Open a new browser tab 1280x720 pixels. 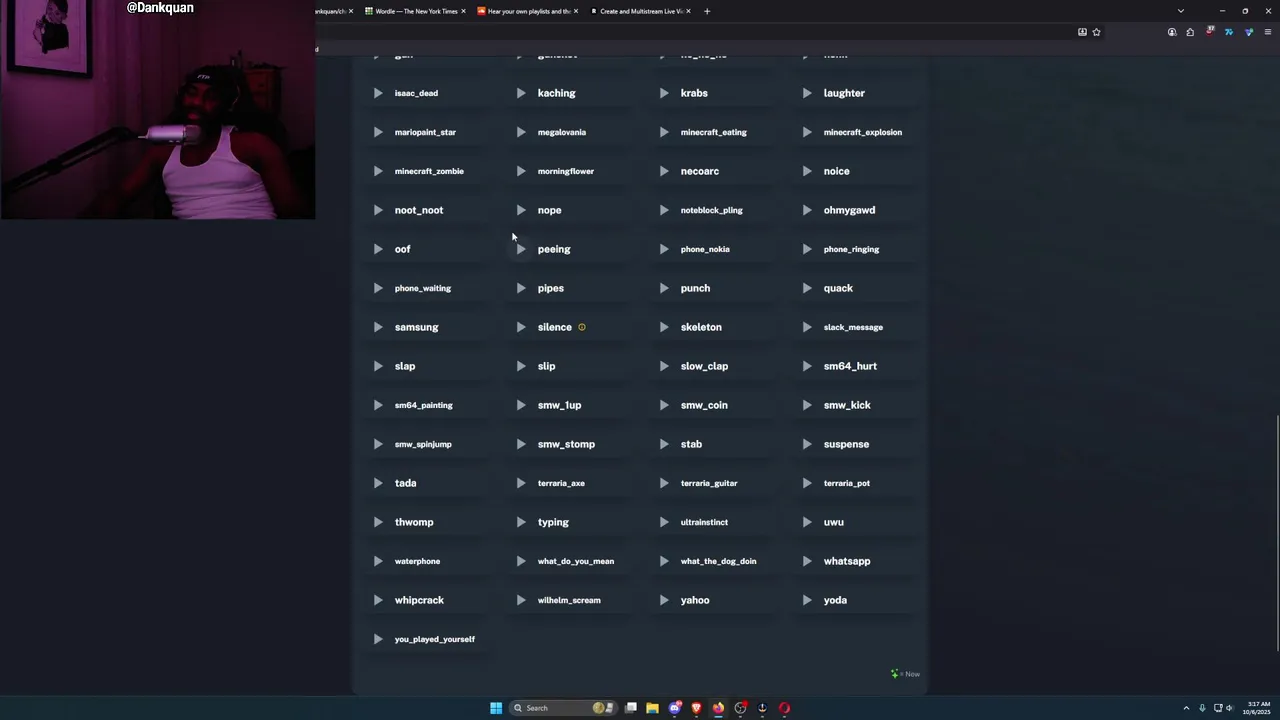(707, 11)
